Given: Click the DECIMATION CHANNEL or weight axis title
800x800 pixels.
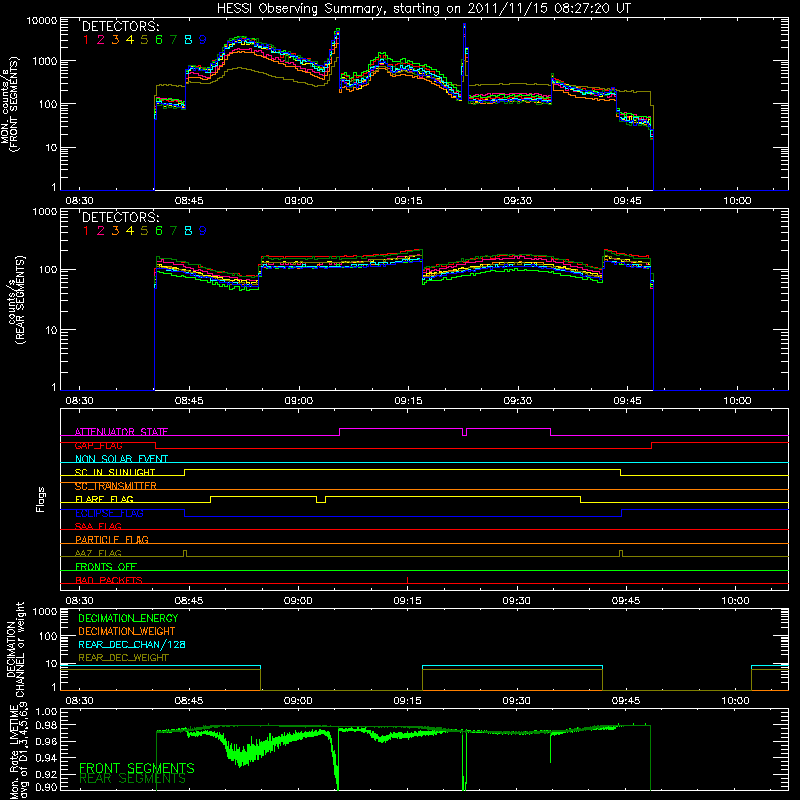Looking at the screenshot, I should (15, 649).
